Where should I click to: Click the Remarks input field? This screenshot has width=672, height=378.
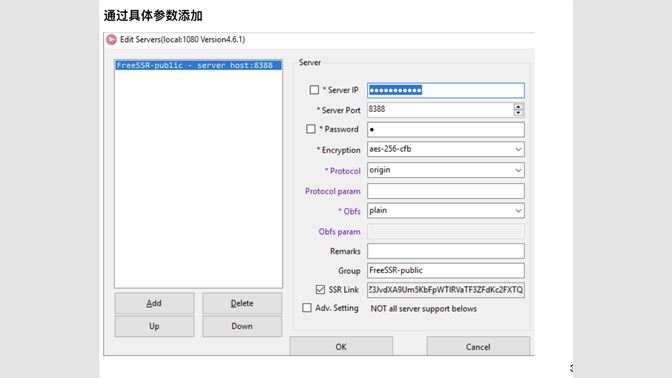click(446, 251)
